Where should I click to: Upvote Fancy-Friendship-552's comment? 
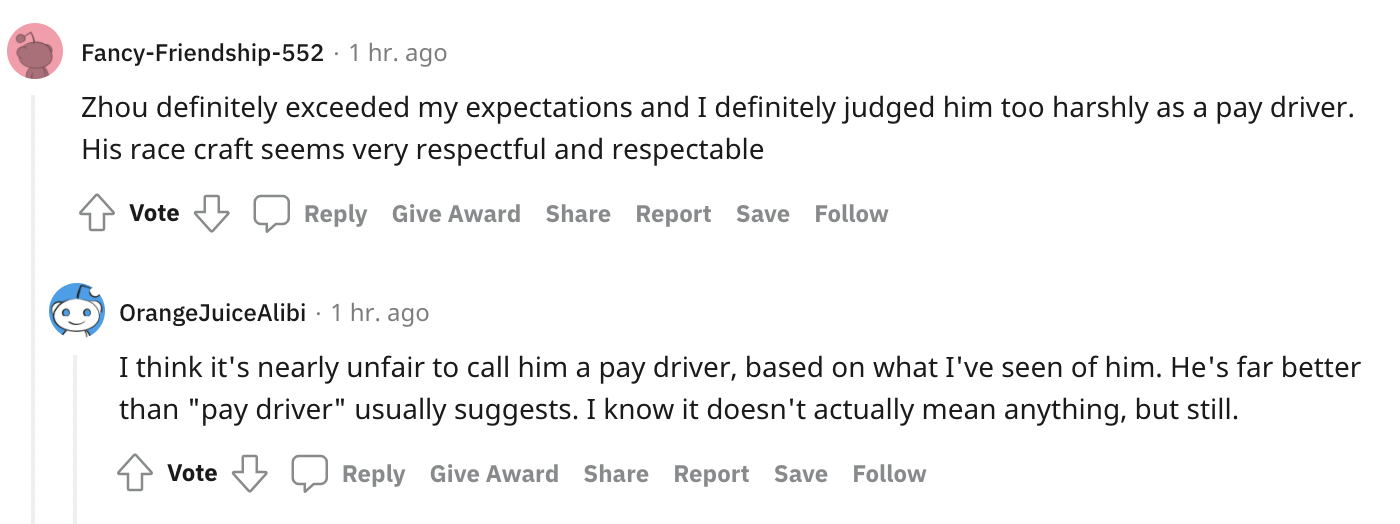coord(97,213)
